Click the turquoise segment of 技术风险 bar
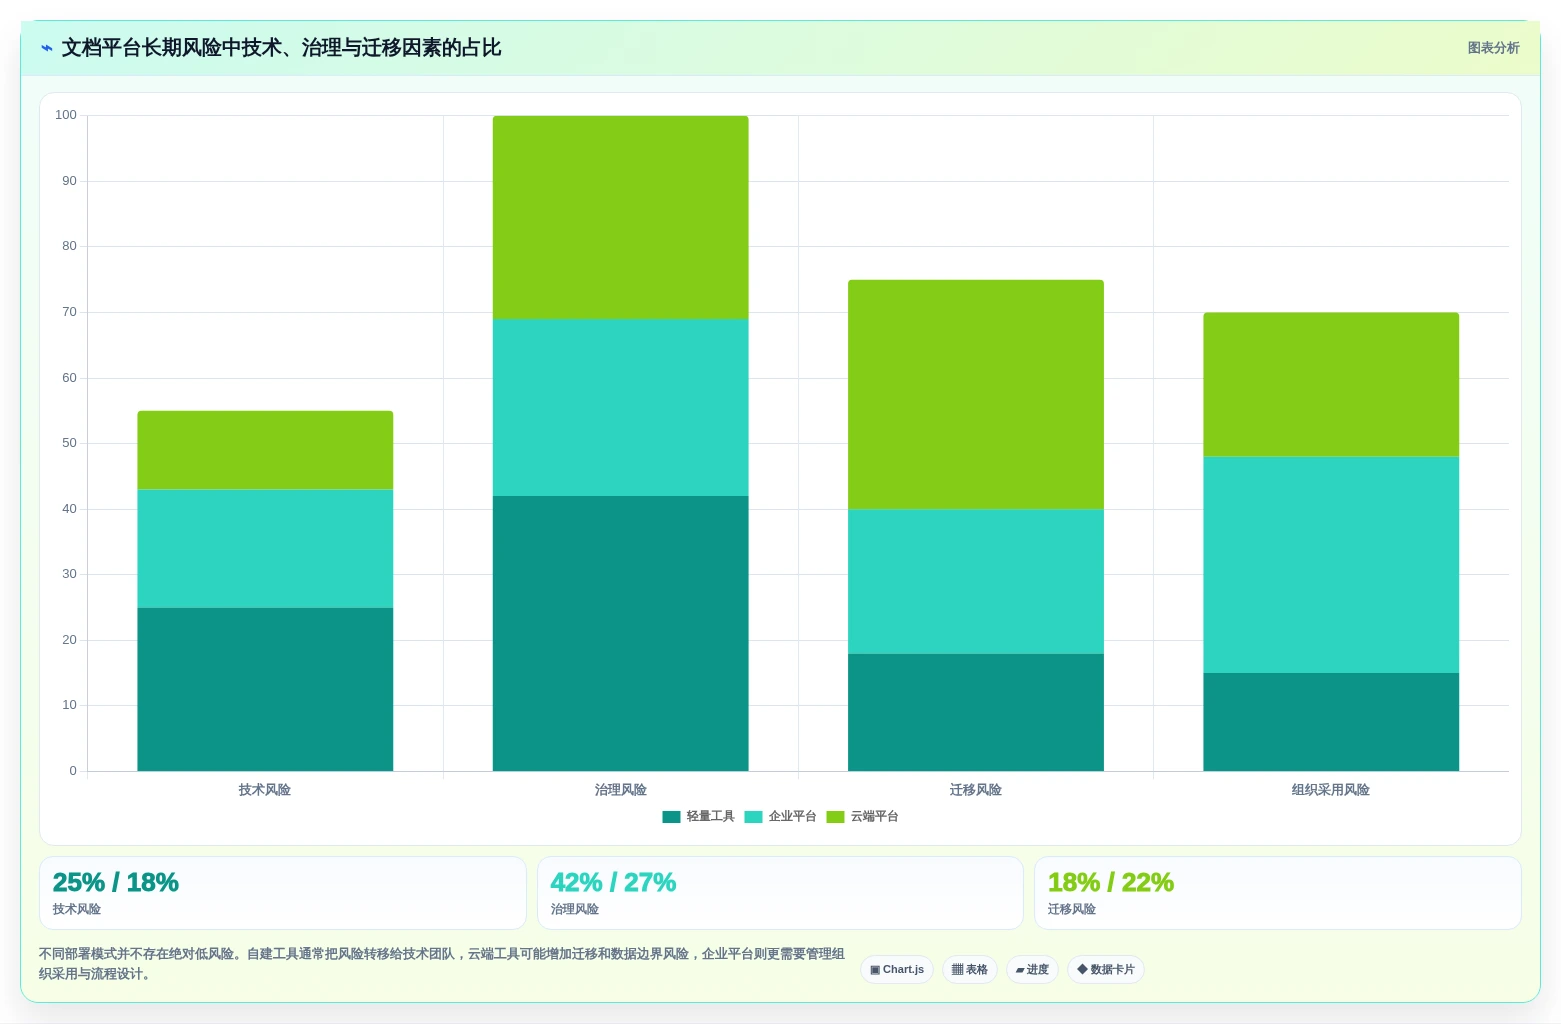The image size is (1561, 1024). [x=265, y=549]
